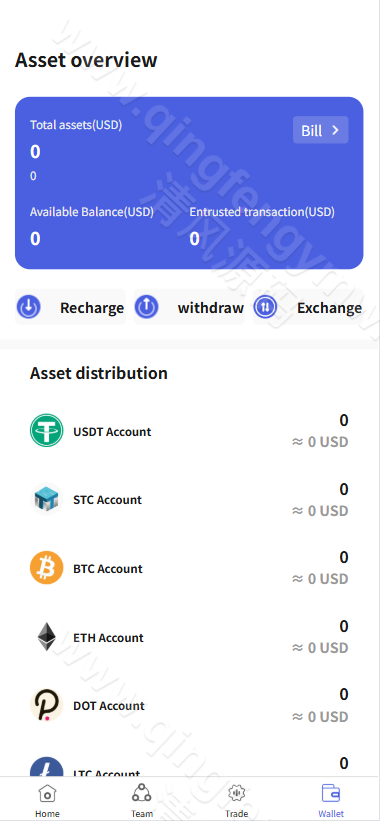Open the ETH Account entry

click(189, 637)
